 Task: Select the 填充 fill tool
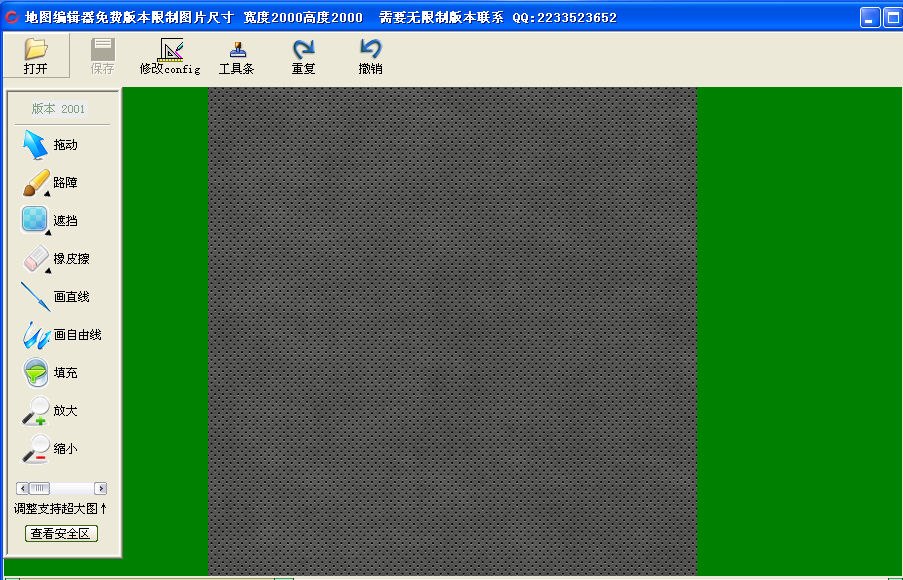[51, 373]
